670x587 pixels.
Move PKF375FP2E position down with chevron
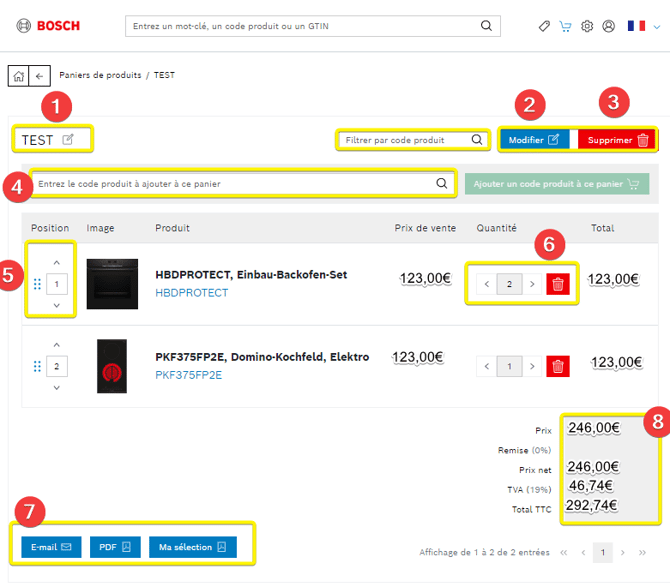click(56, 387)
